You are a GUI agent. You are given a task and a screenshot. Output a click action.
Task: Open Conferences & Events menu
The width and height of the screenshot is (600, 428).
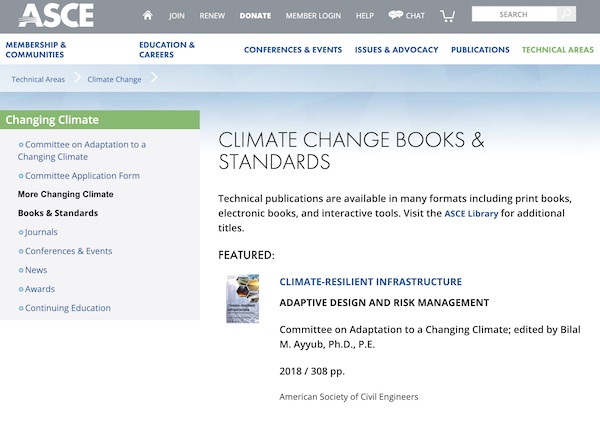(293, 50)
